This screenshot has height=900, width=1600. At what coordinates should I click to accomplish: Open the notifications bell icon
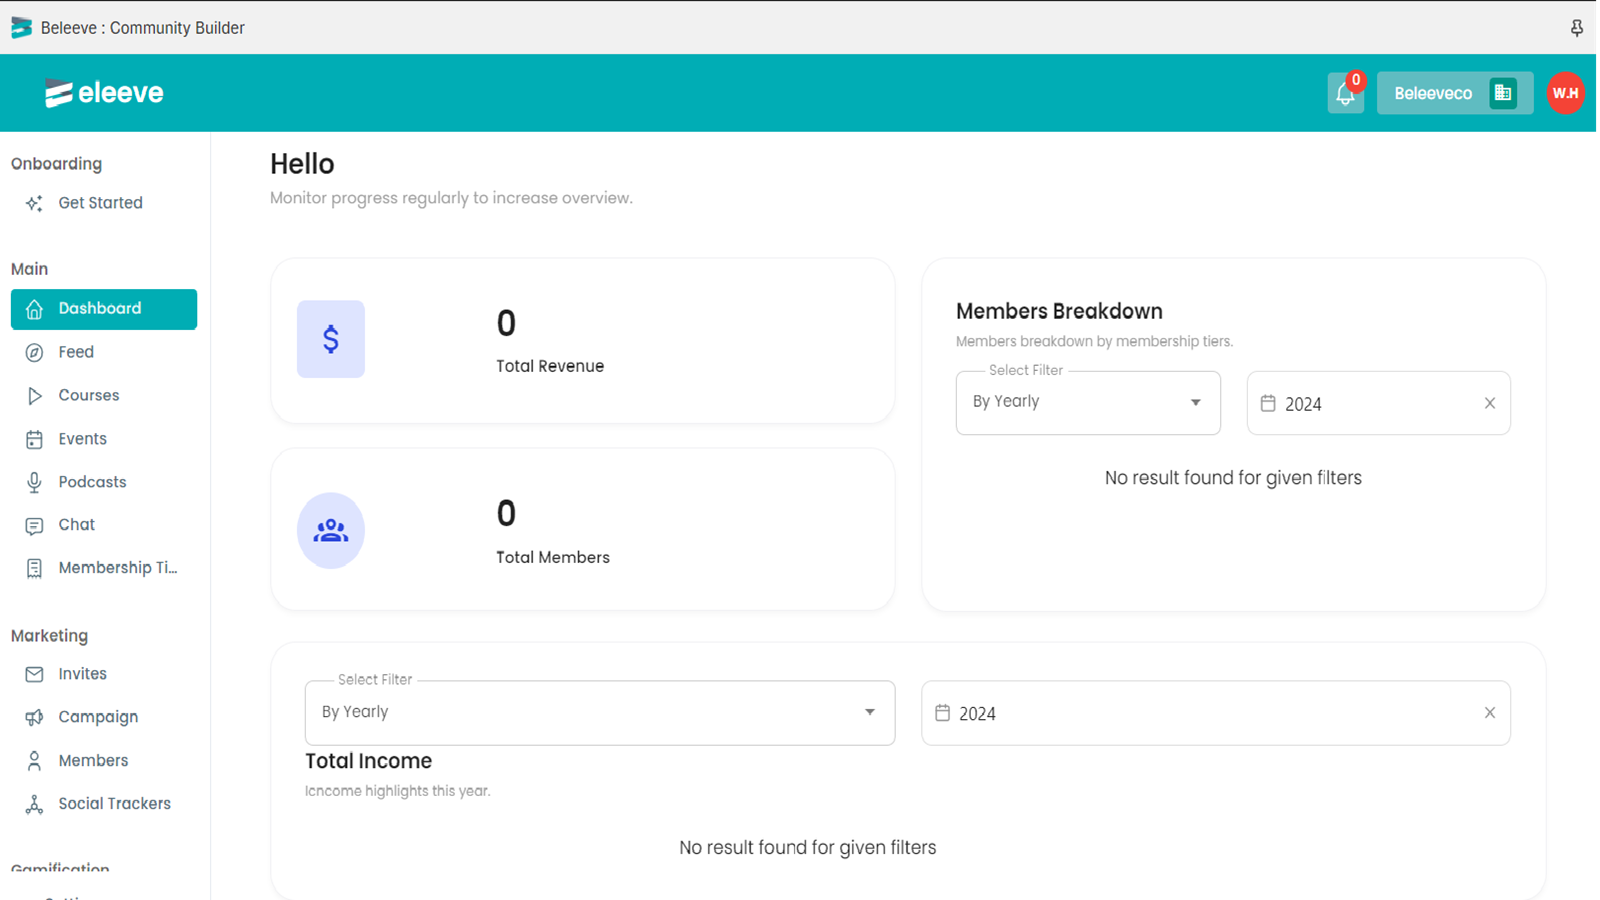[x=1345, y=93]
